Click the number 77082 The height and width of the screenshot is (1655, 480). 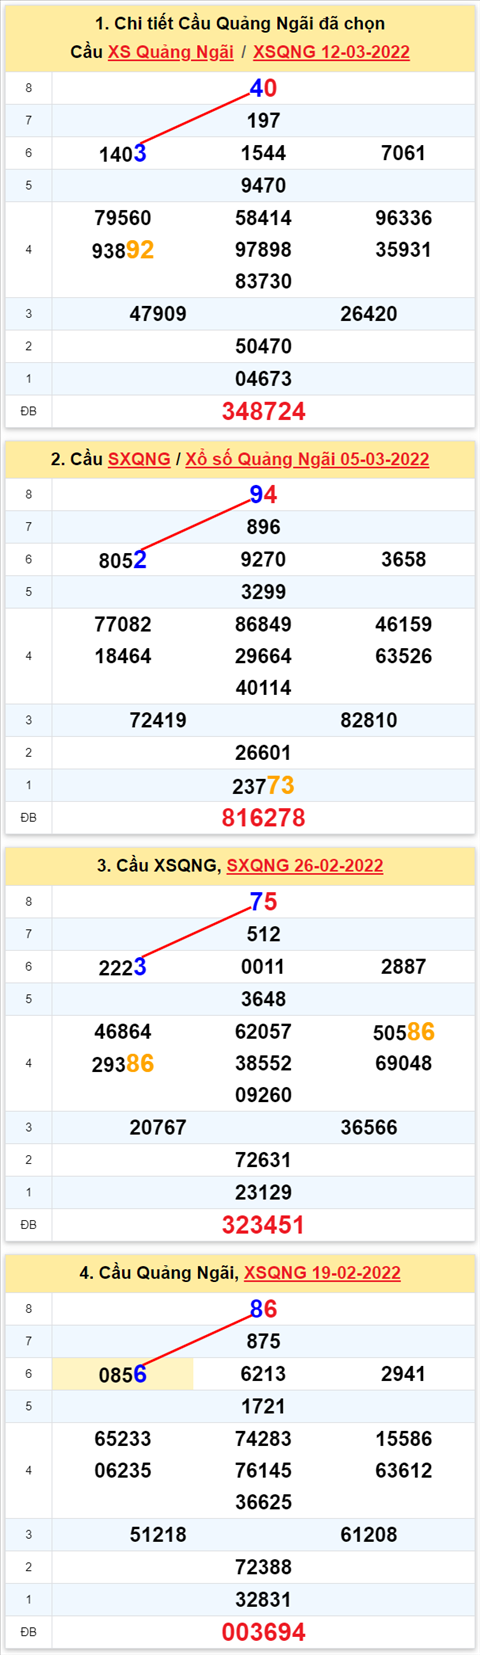tap(123, 625)
